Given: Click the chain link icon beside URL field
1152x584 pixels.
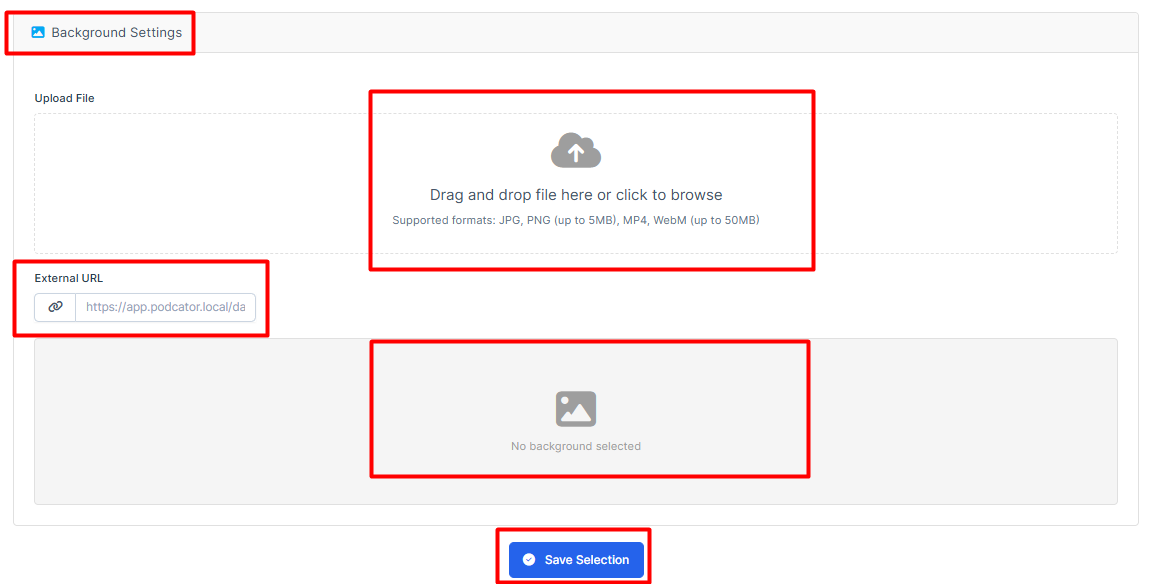Looking at the screenshot, I should click(x=55, y=307).
